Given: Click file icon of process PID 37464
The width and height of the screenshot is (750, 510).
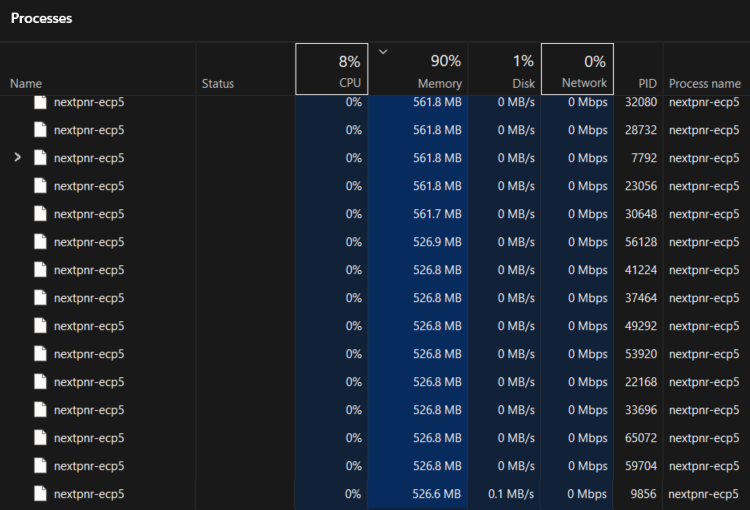Looking at the screenshot, I should (41, 298).
